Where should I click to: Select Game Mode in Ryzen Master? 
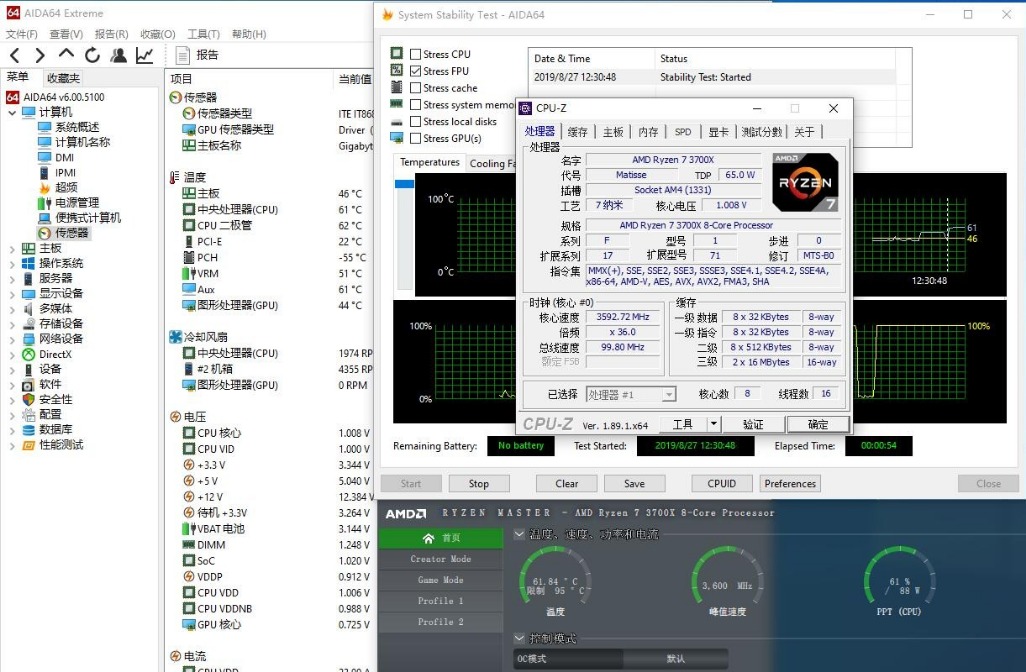point(440,580)
